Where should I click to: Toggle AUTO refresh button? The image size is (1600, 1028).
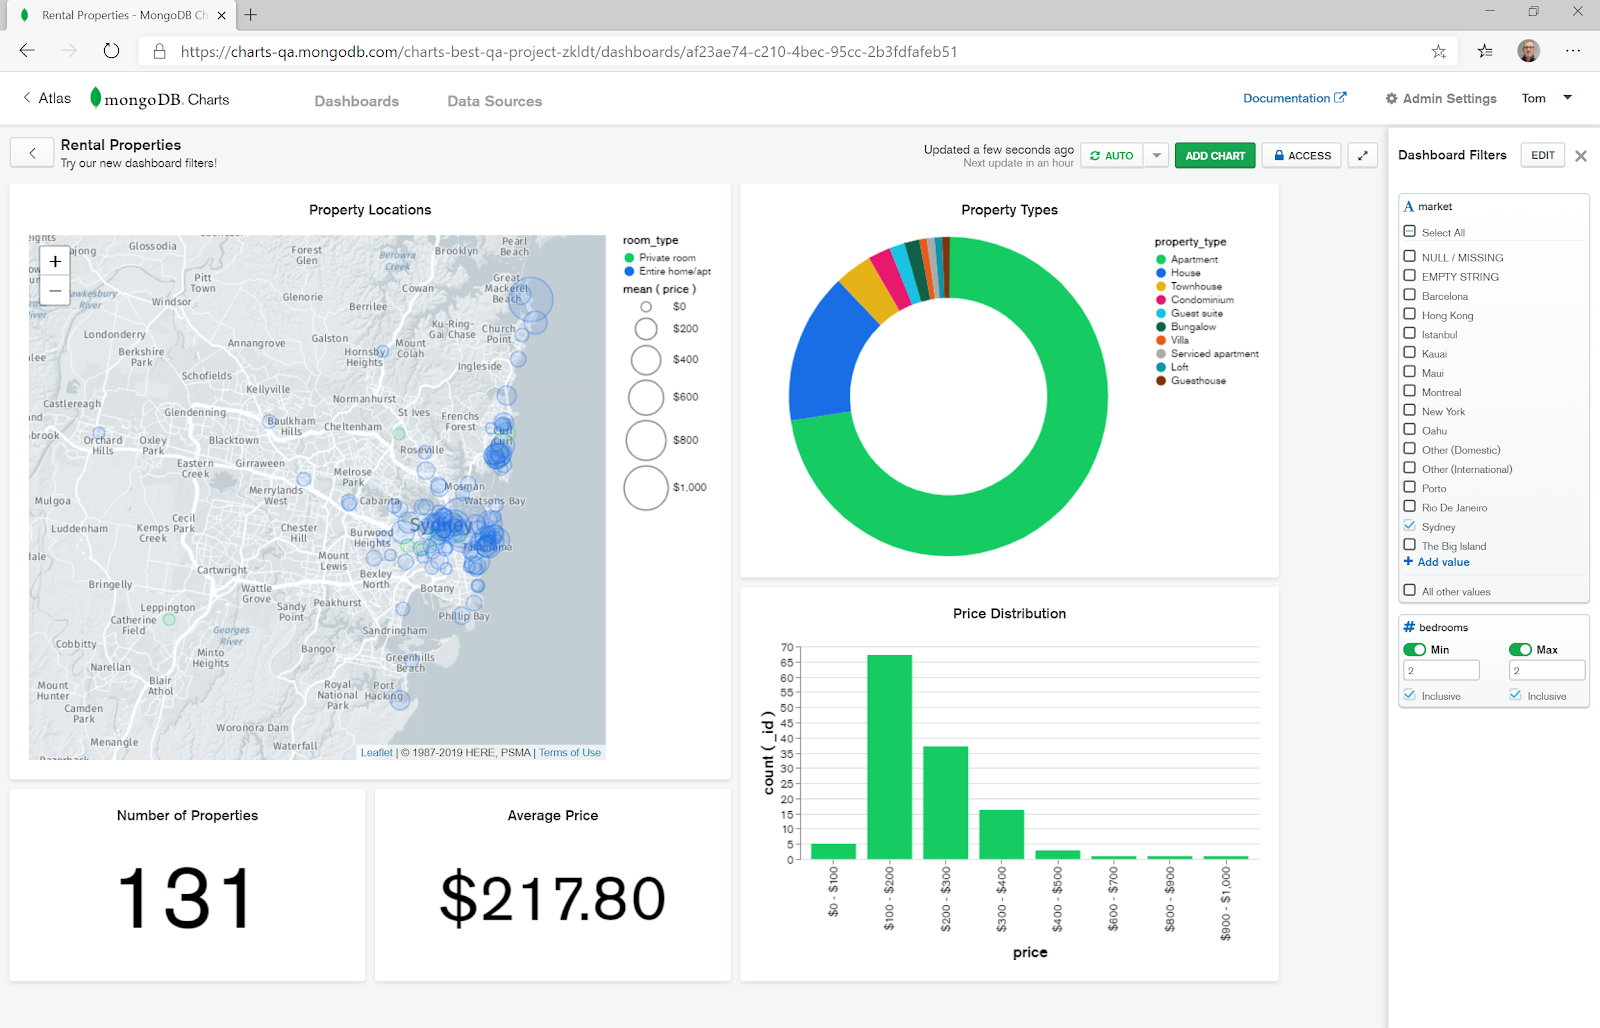tap(1112, 155)
